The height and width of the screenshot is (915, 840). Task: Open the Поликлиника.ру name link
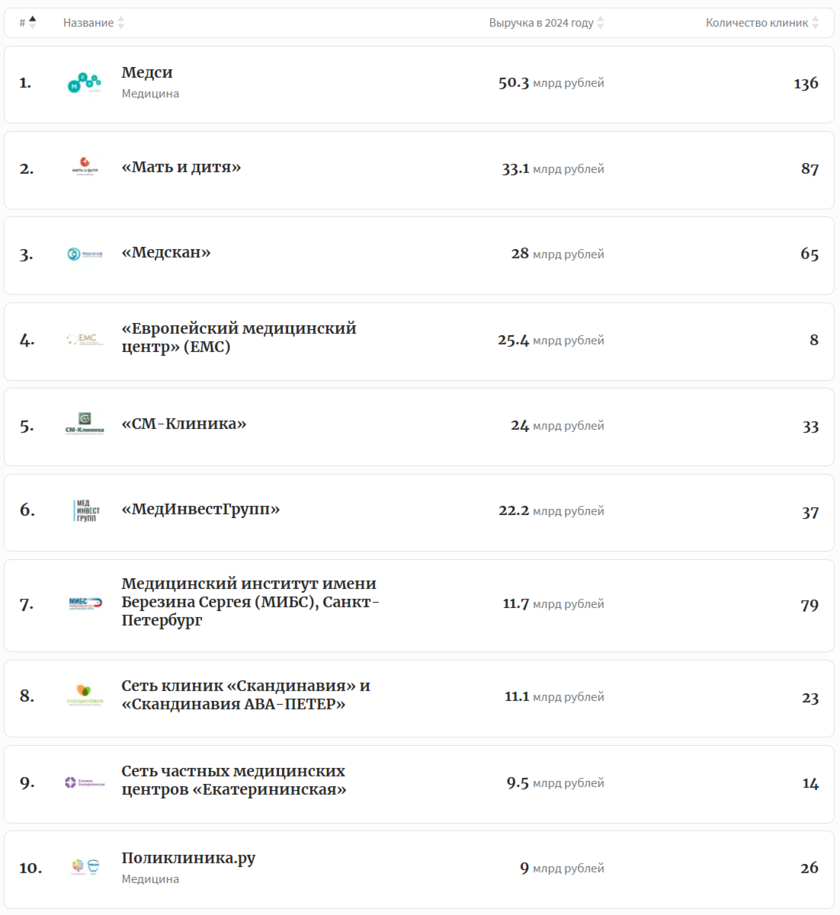[188, 858]
